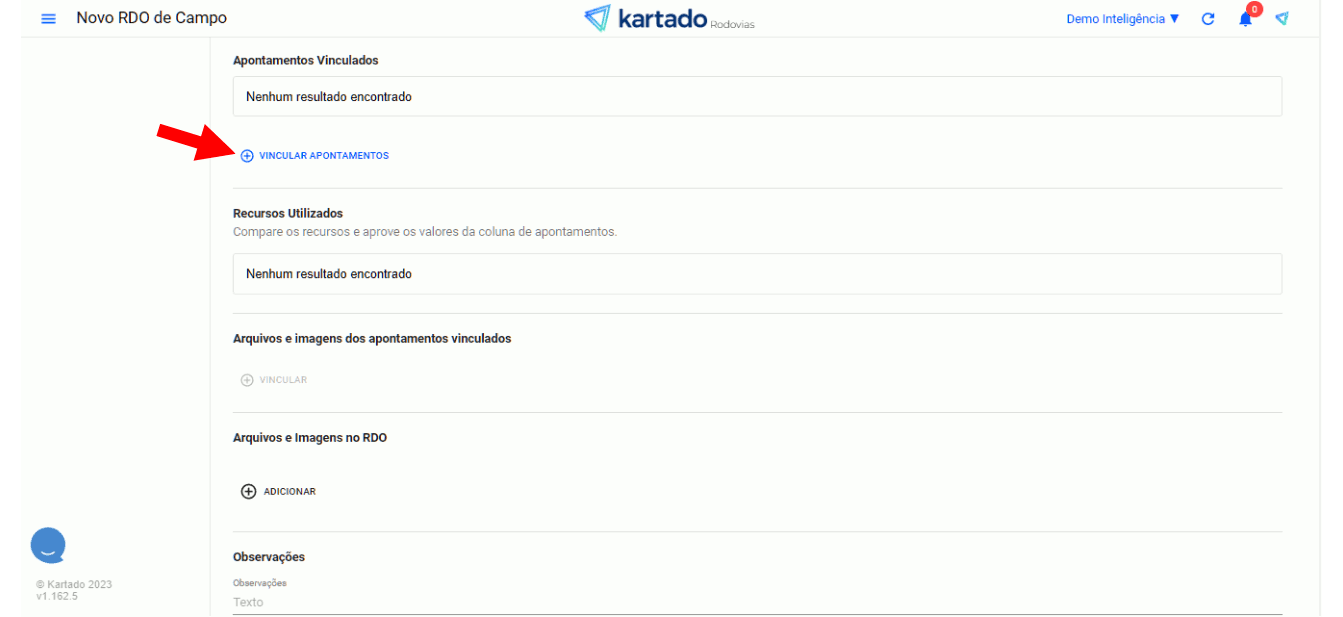Click the Kartado Rodovias logo
This screenshot has width=1343, height=617.
point(669,19)
